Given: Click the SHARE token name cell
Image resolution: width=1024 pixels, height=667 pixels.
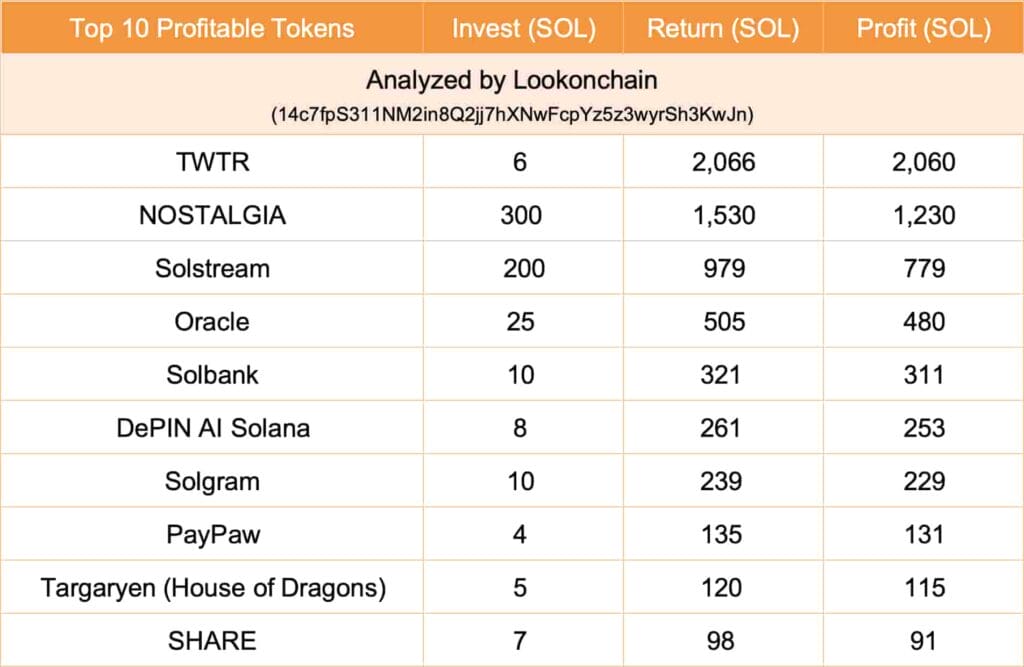Looking at the screenshot, I should [x=212, y=640].
